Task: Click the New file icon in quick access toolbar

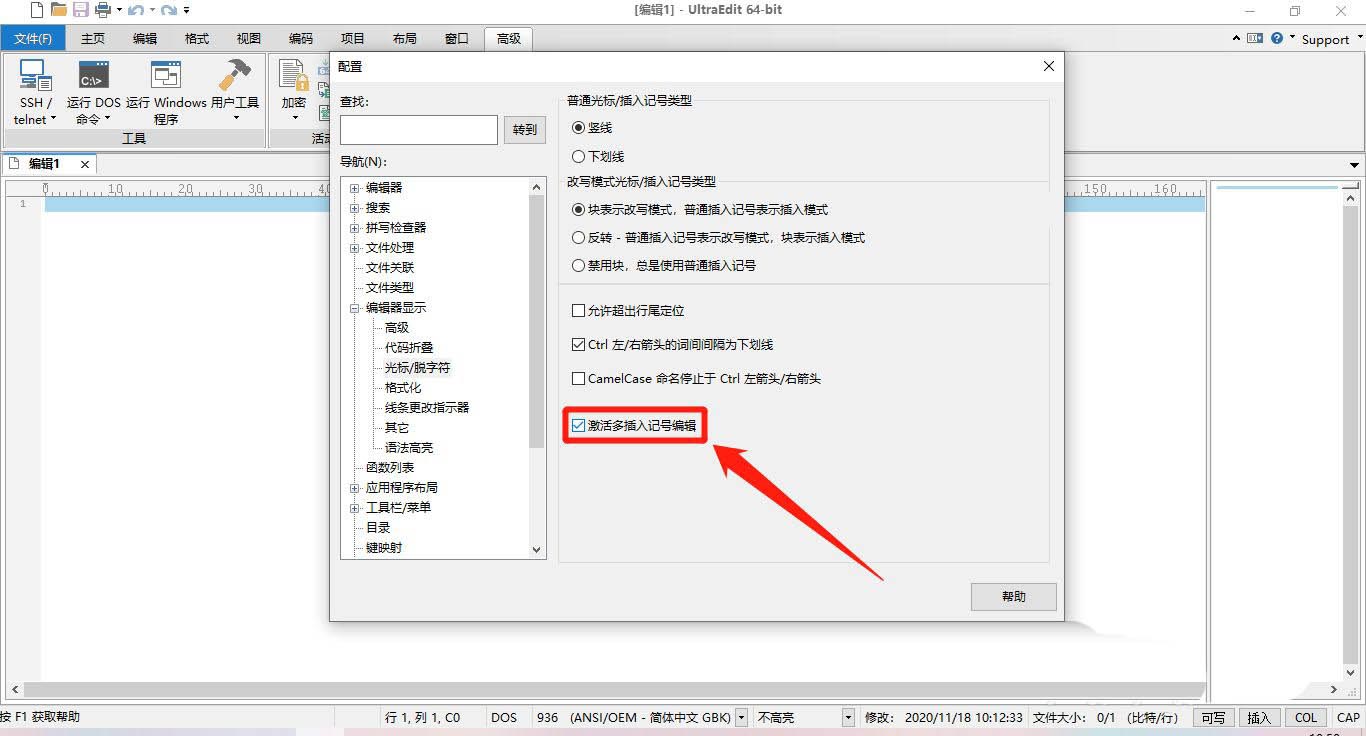Action: point(37,10)
